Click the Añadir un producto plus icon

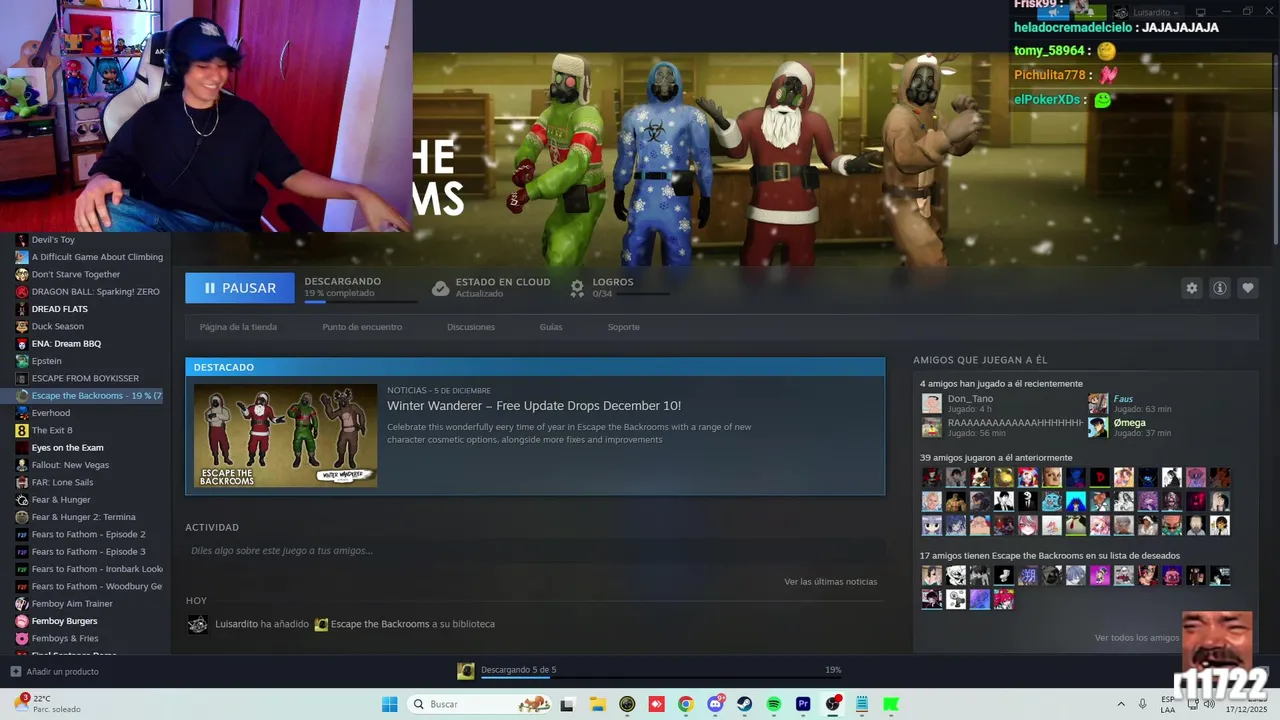click(15, 672)
